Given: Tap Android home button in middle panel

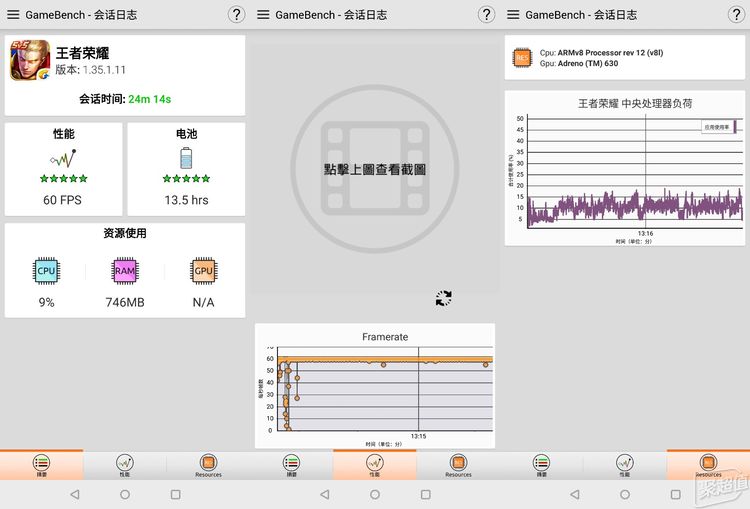Looking at the screenshot, I should tap(375, 494).
